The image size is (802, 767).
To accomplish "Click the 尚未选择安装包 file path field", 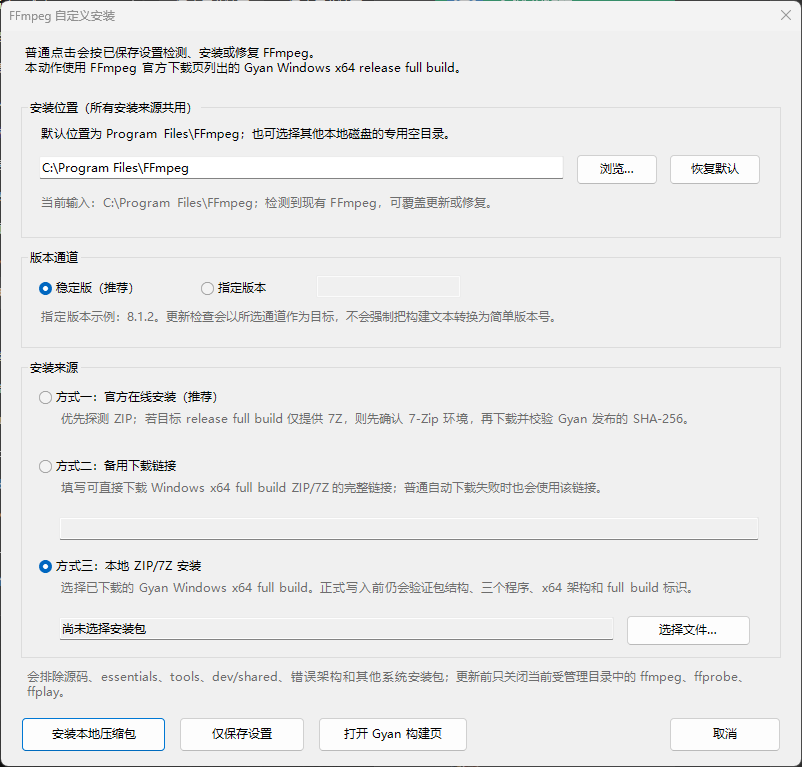I will (x=337, y=629).
